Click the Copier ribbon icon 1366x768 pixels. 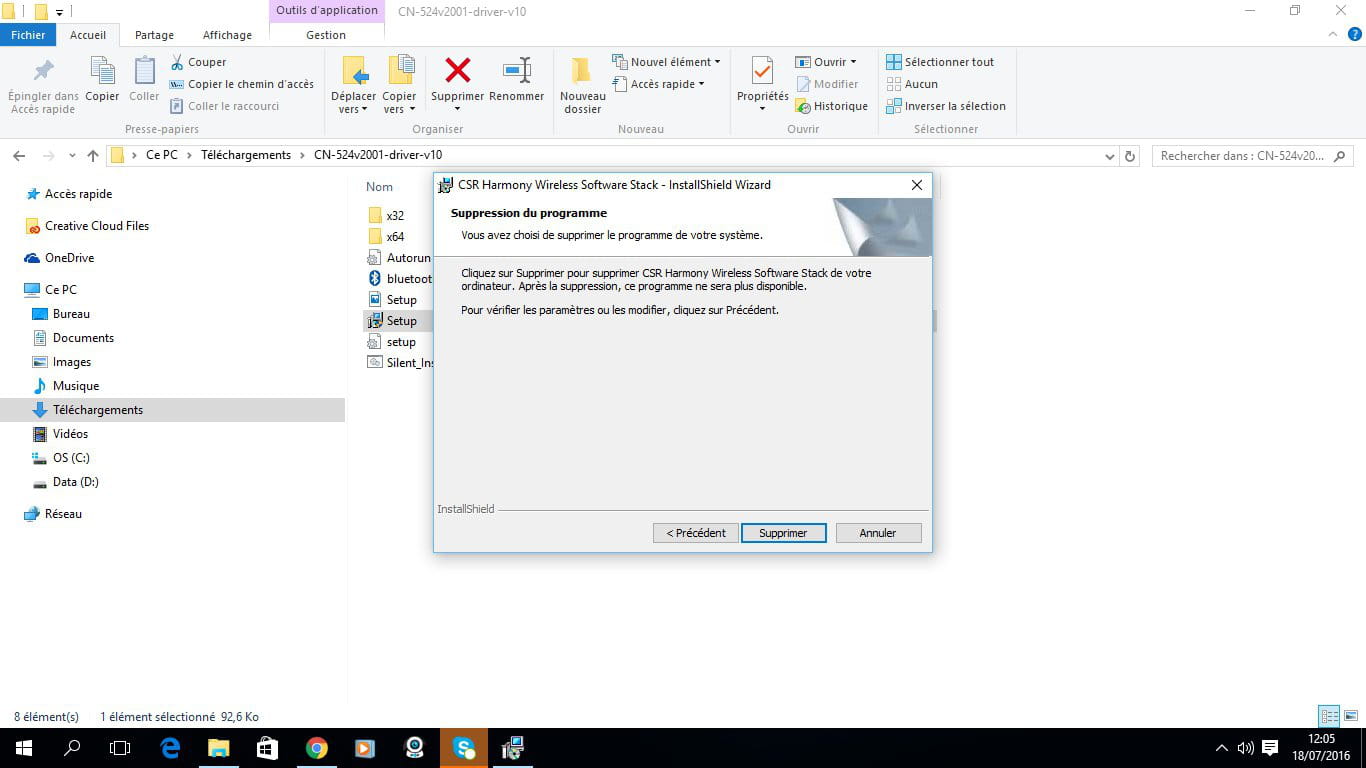102,71
